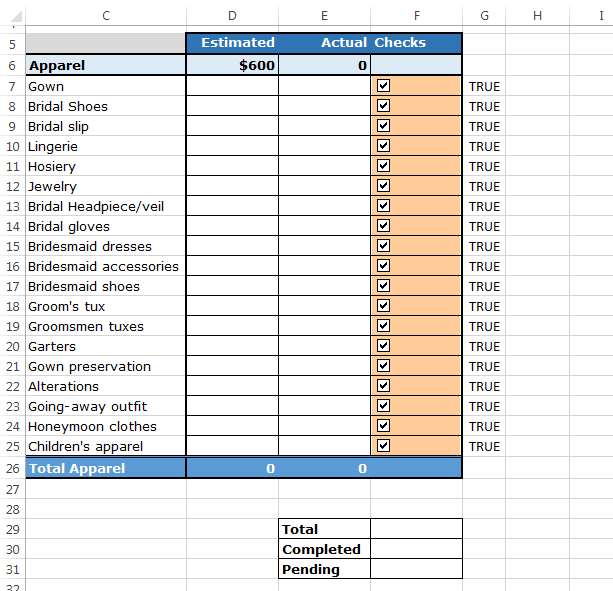Uncheck the Jewelry checkbox
The image size is (613, 591).
(383, 186)
